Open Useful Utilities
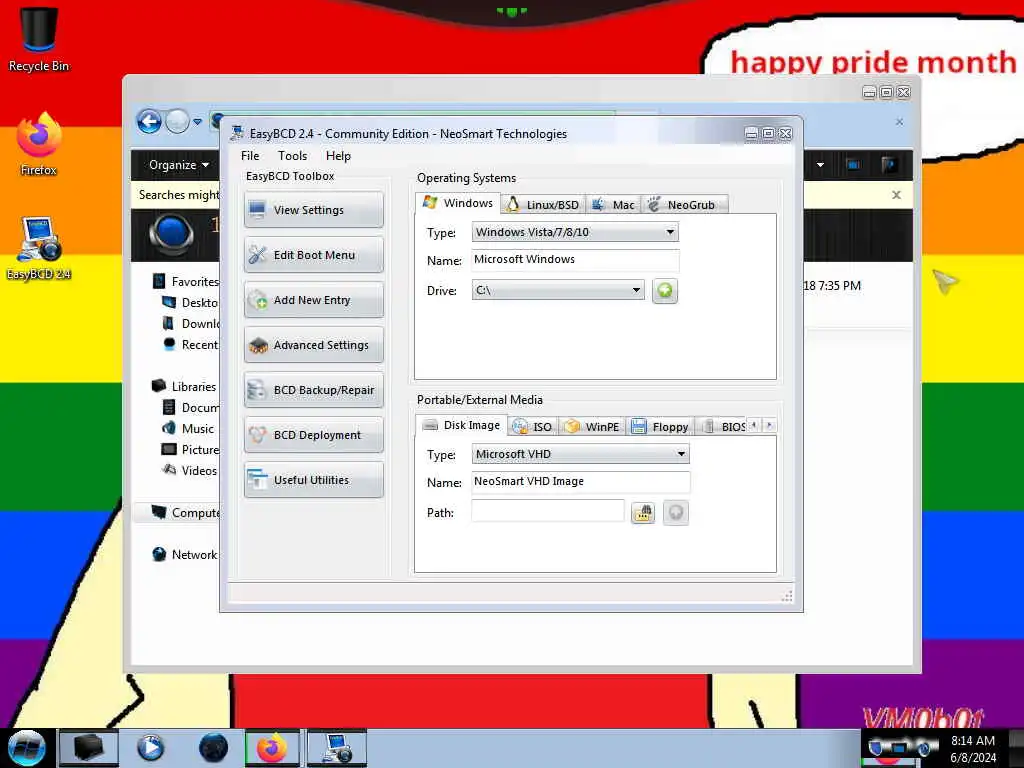 click(313, 480)
